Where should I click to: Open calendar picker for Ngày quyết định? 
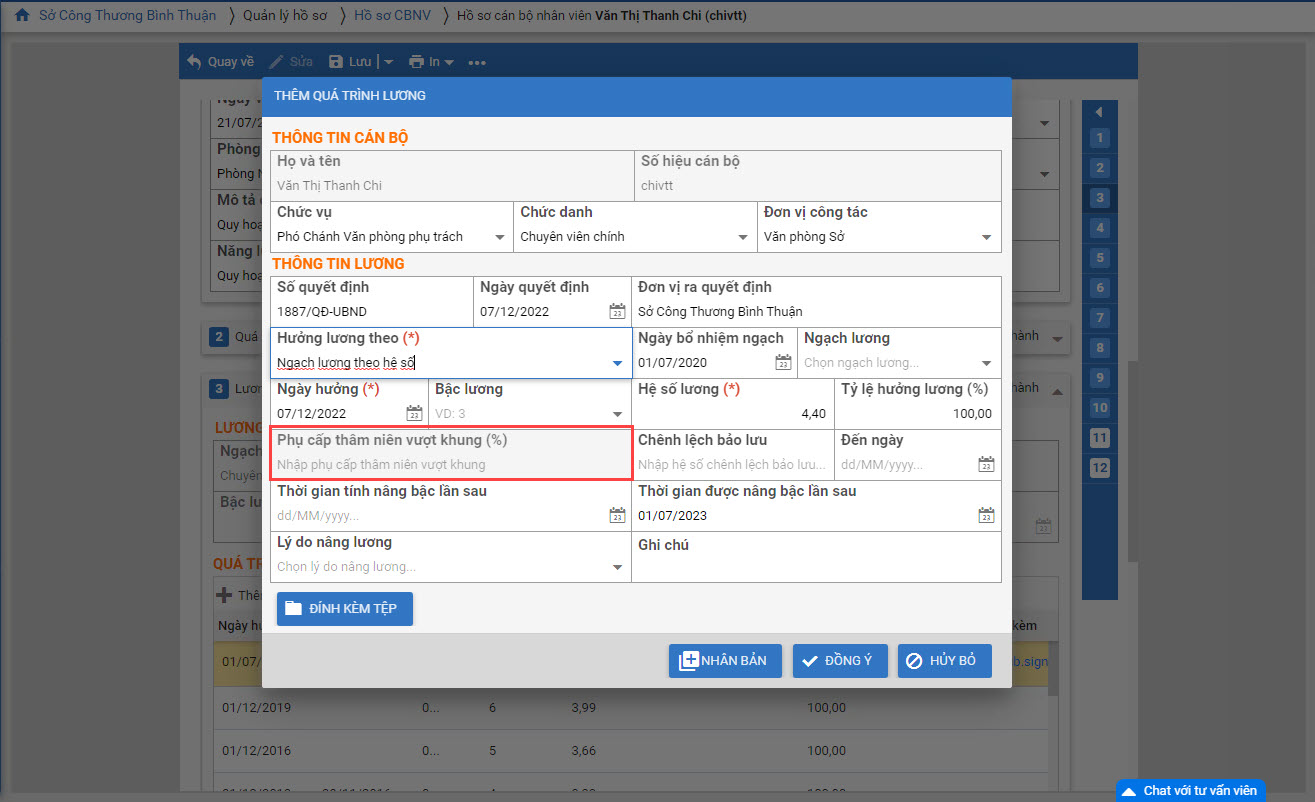617,312
